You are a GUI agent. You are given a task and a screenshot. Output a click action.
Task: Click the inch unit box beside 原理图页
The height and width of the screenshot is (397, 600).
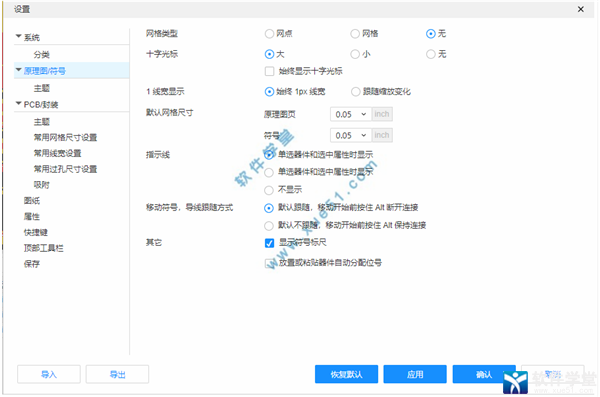(382, 114)
